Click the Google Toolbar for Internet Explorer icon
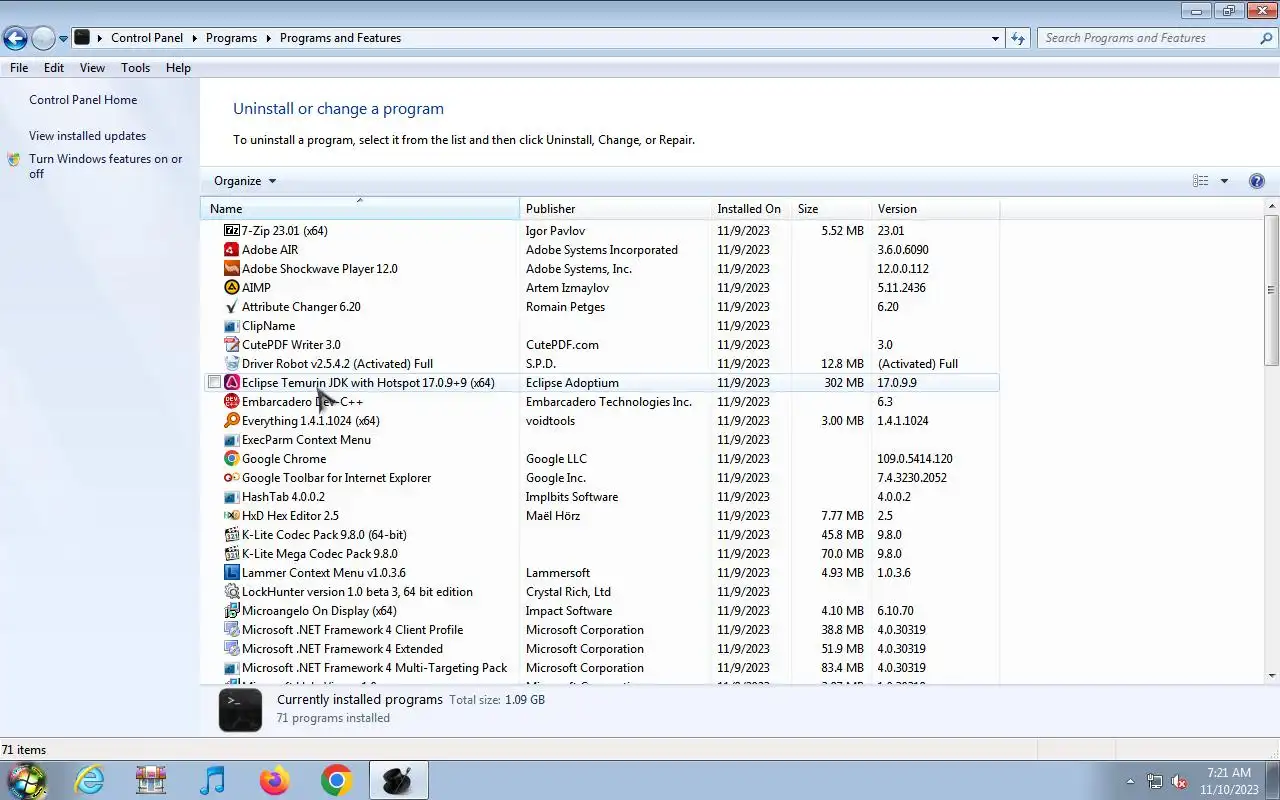1280x800 pixels. 232,478
